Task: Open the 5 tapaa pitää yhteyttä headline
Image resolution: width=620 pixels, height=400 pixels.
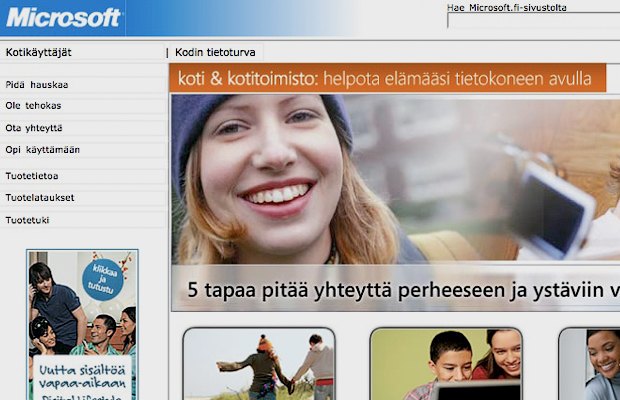Action: point(400,290)
